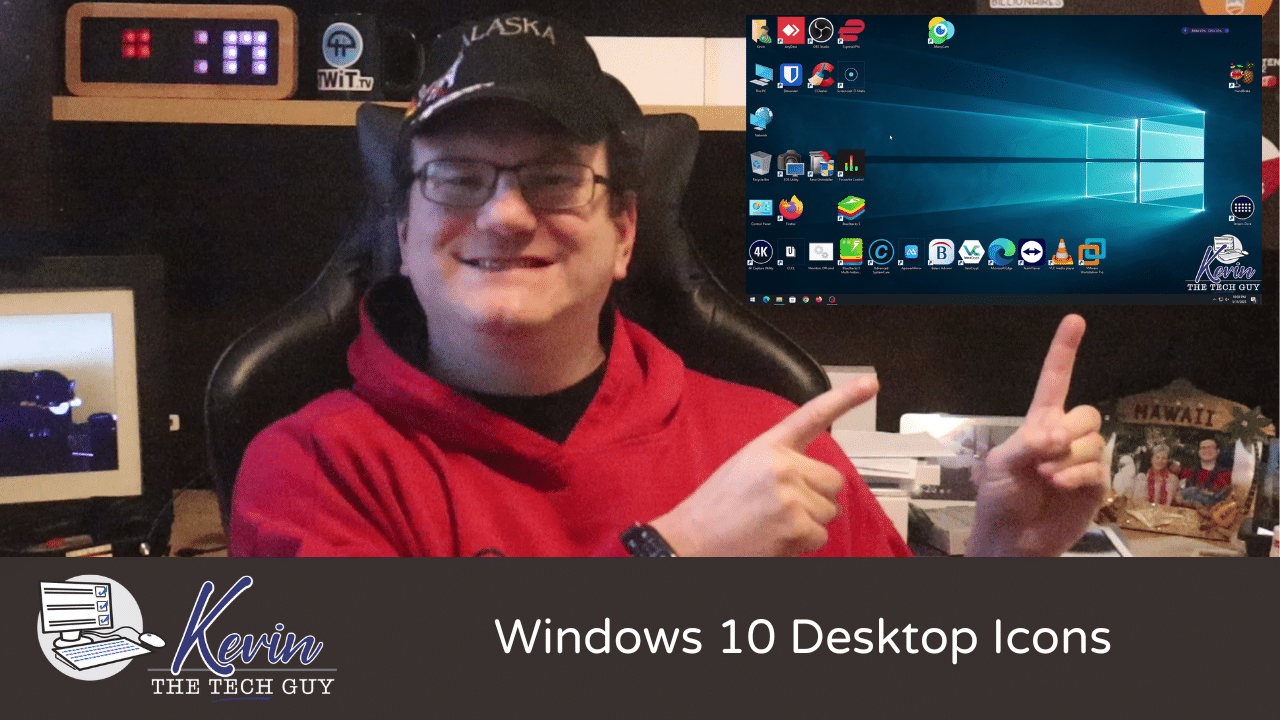Launch CCleaner from the desktop
Image resolution: width=1280 pixels, height=720 pixels.
(x=821, y=77)
